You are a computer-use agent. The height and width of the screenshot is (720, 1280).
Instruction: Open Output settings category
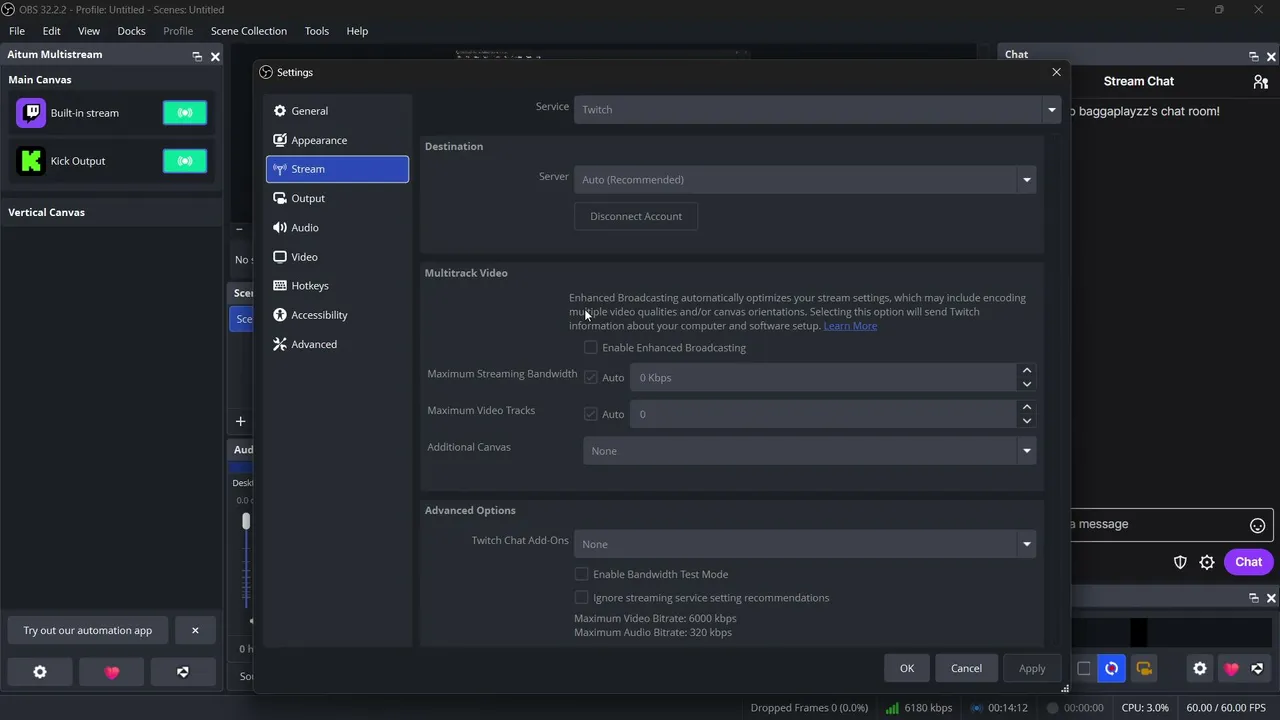pos(337,198)
